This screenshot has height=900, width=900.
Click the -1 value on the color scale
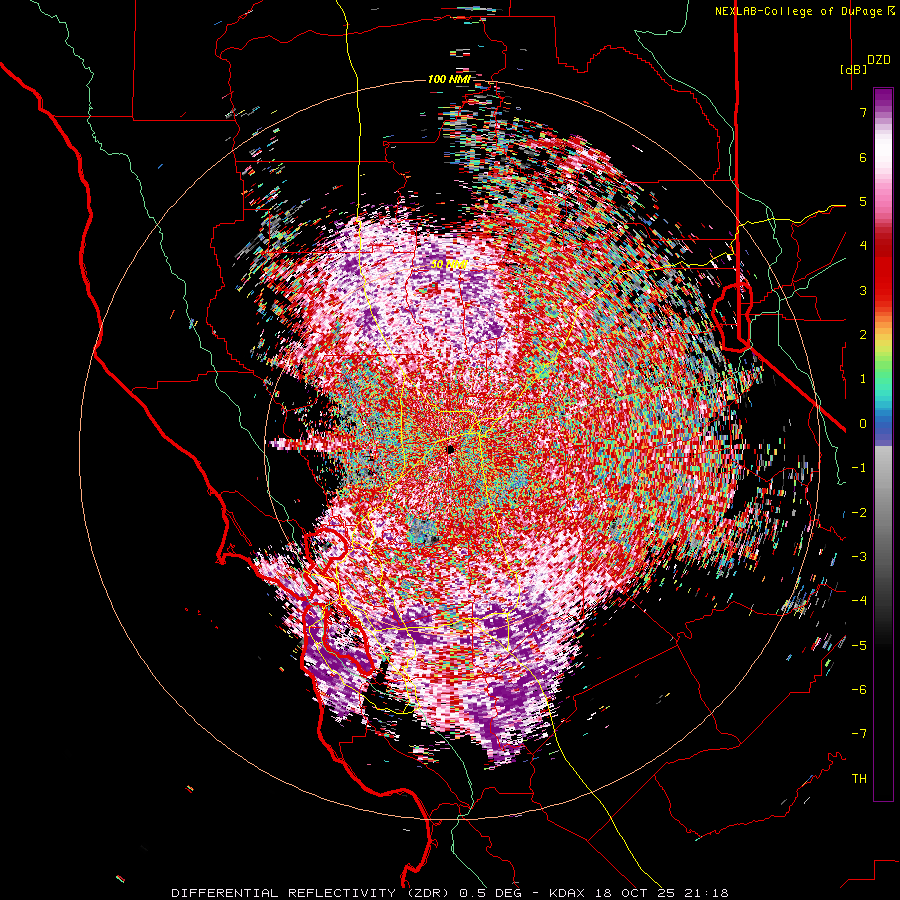pyautogui.click(x=859, y=468)
